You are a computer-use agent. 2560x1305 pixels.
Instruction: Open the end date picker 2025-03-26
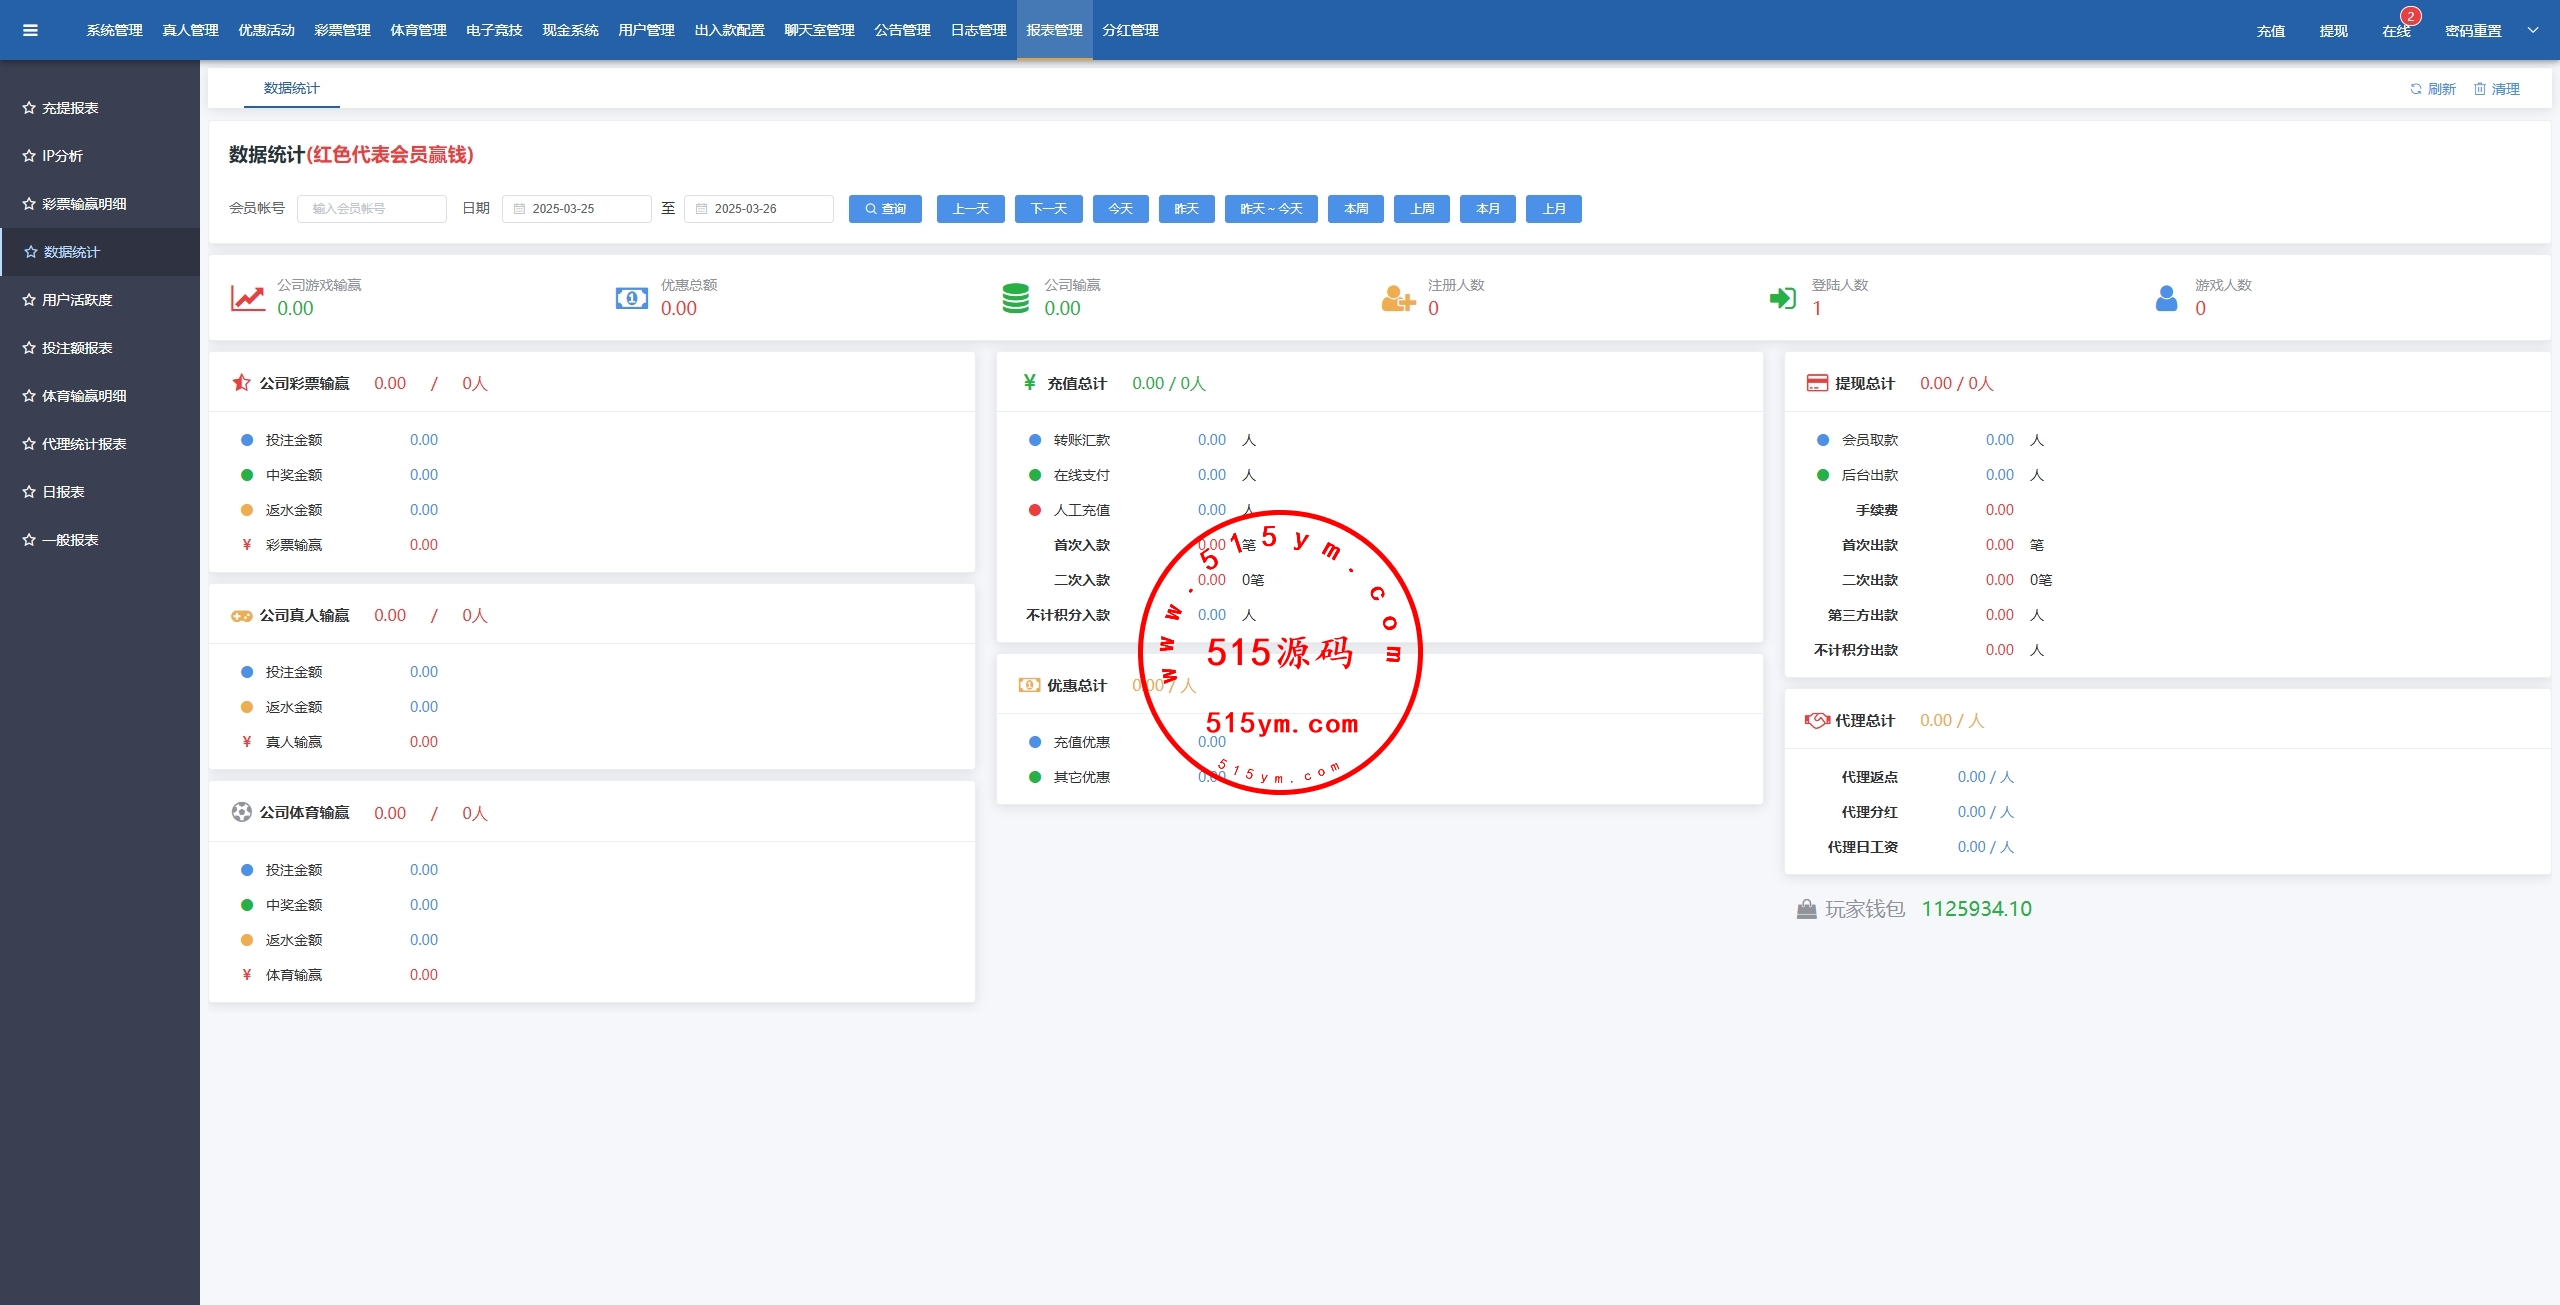[758, 209]
